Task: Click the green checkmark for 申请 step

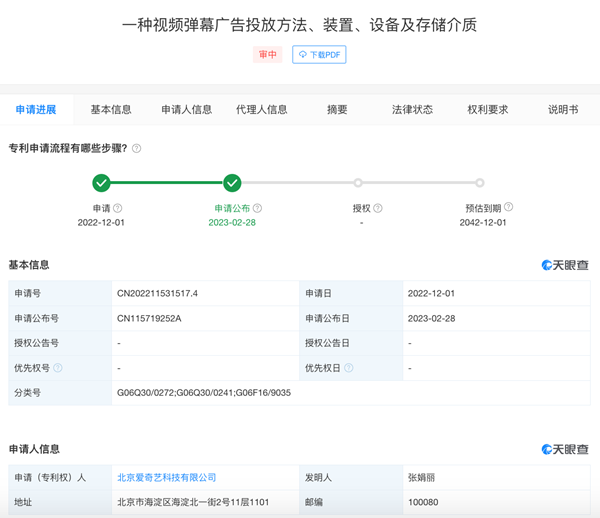Action: pyautogui.click(x=101, y=183)
